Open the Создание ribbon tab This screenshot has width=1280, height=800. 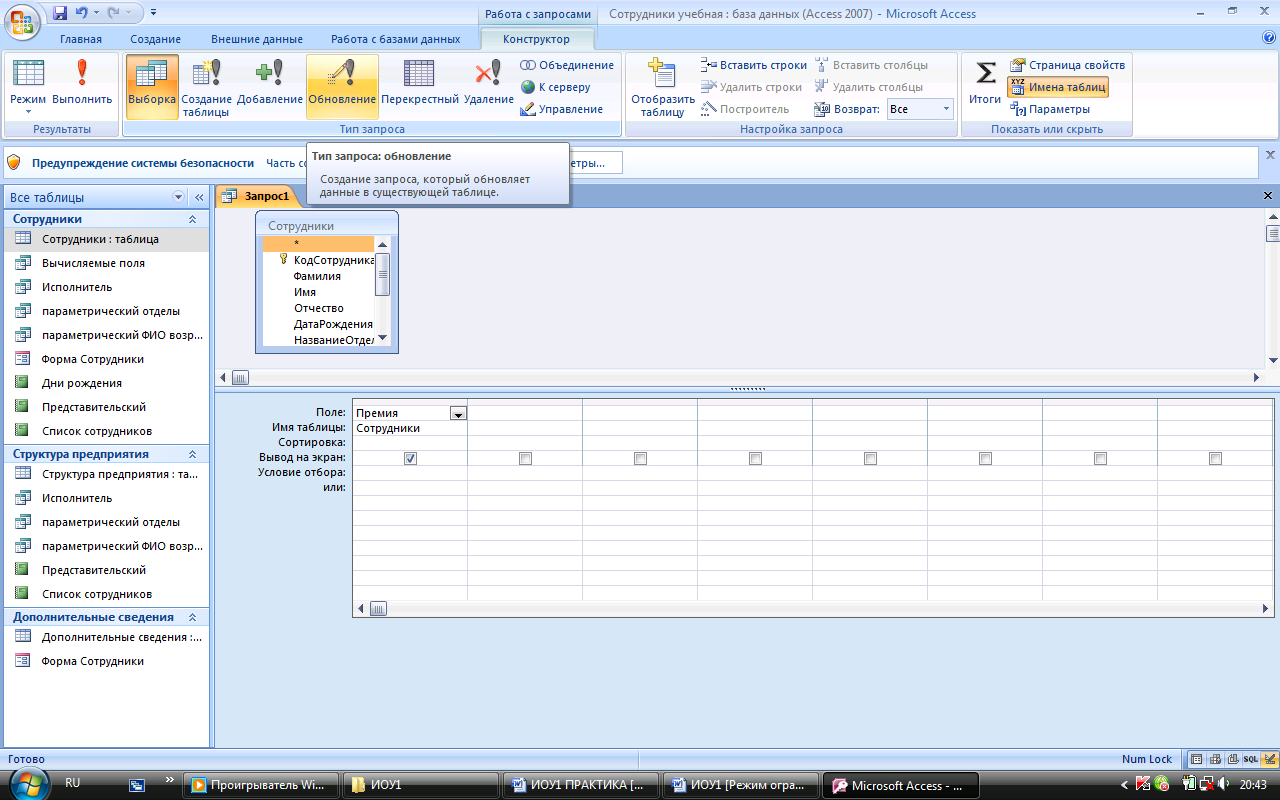coord(156,39)
